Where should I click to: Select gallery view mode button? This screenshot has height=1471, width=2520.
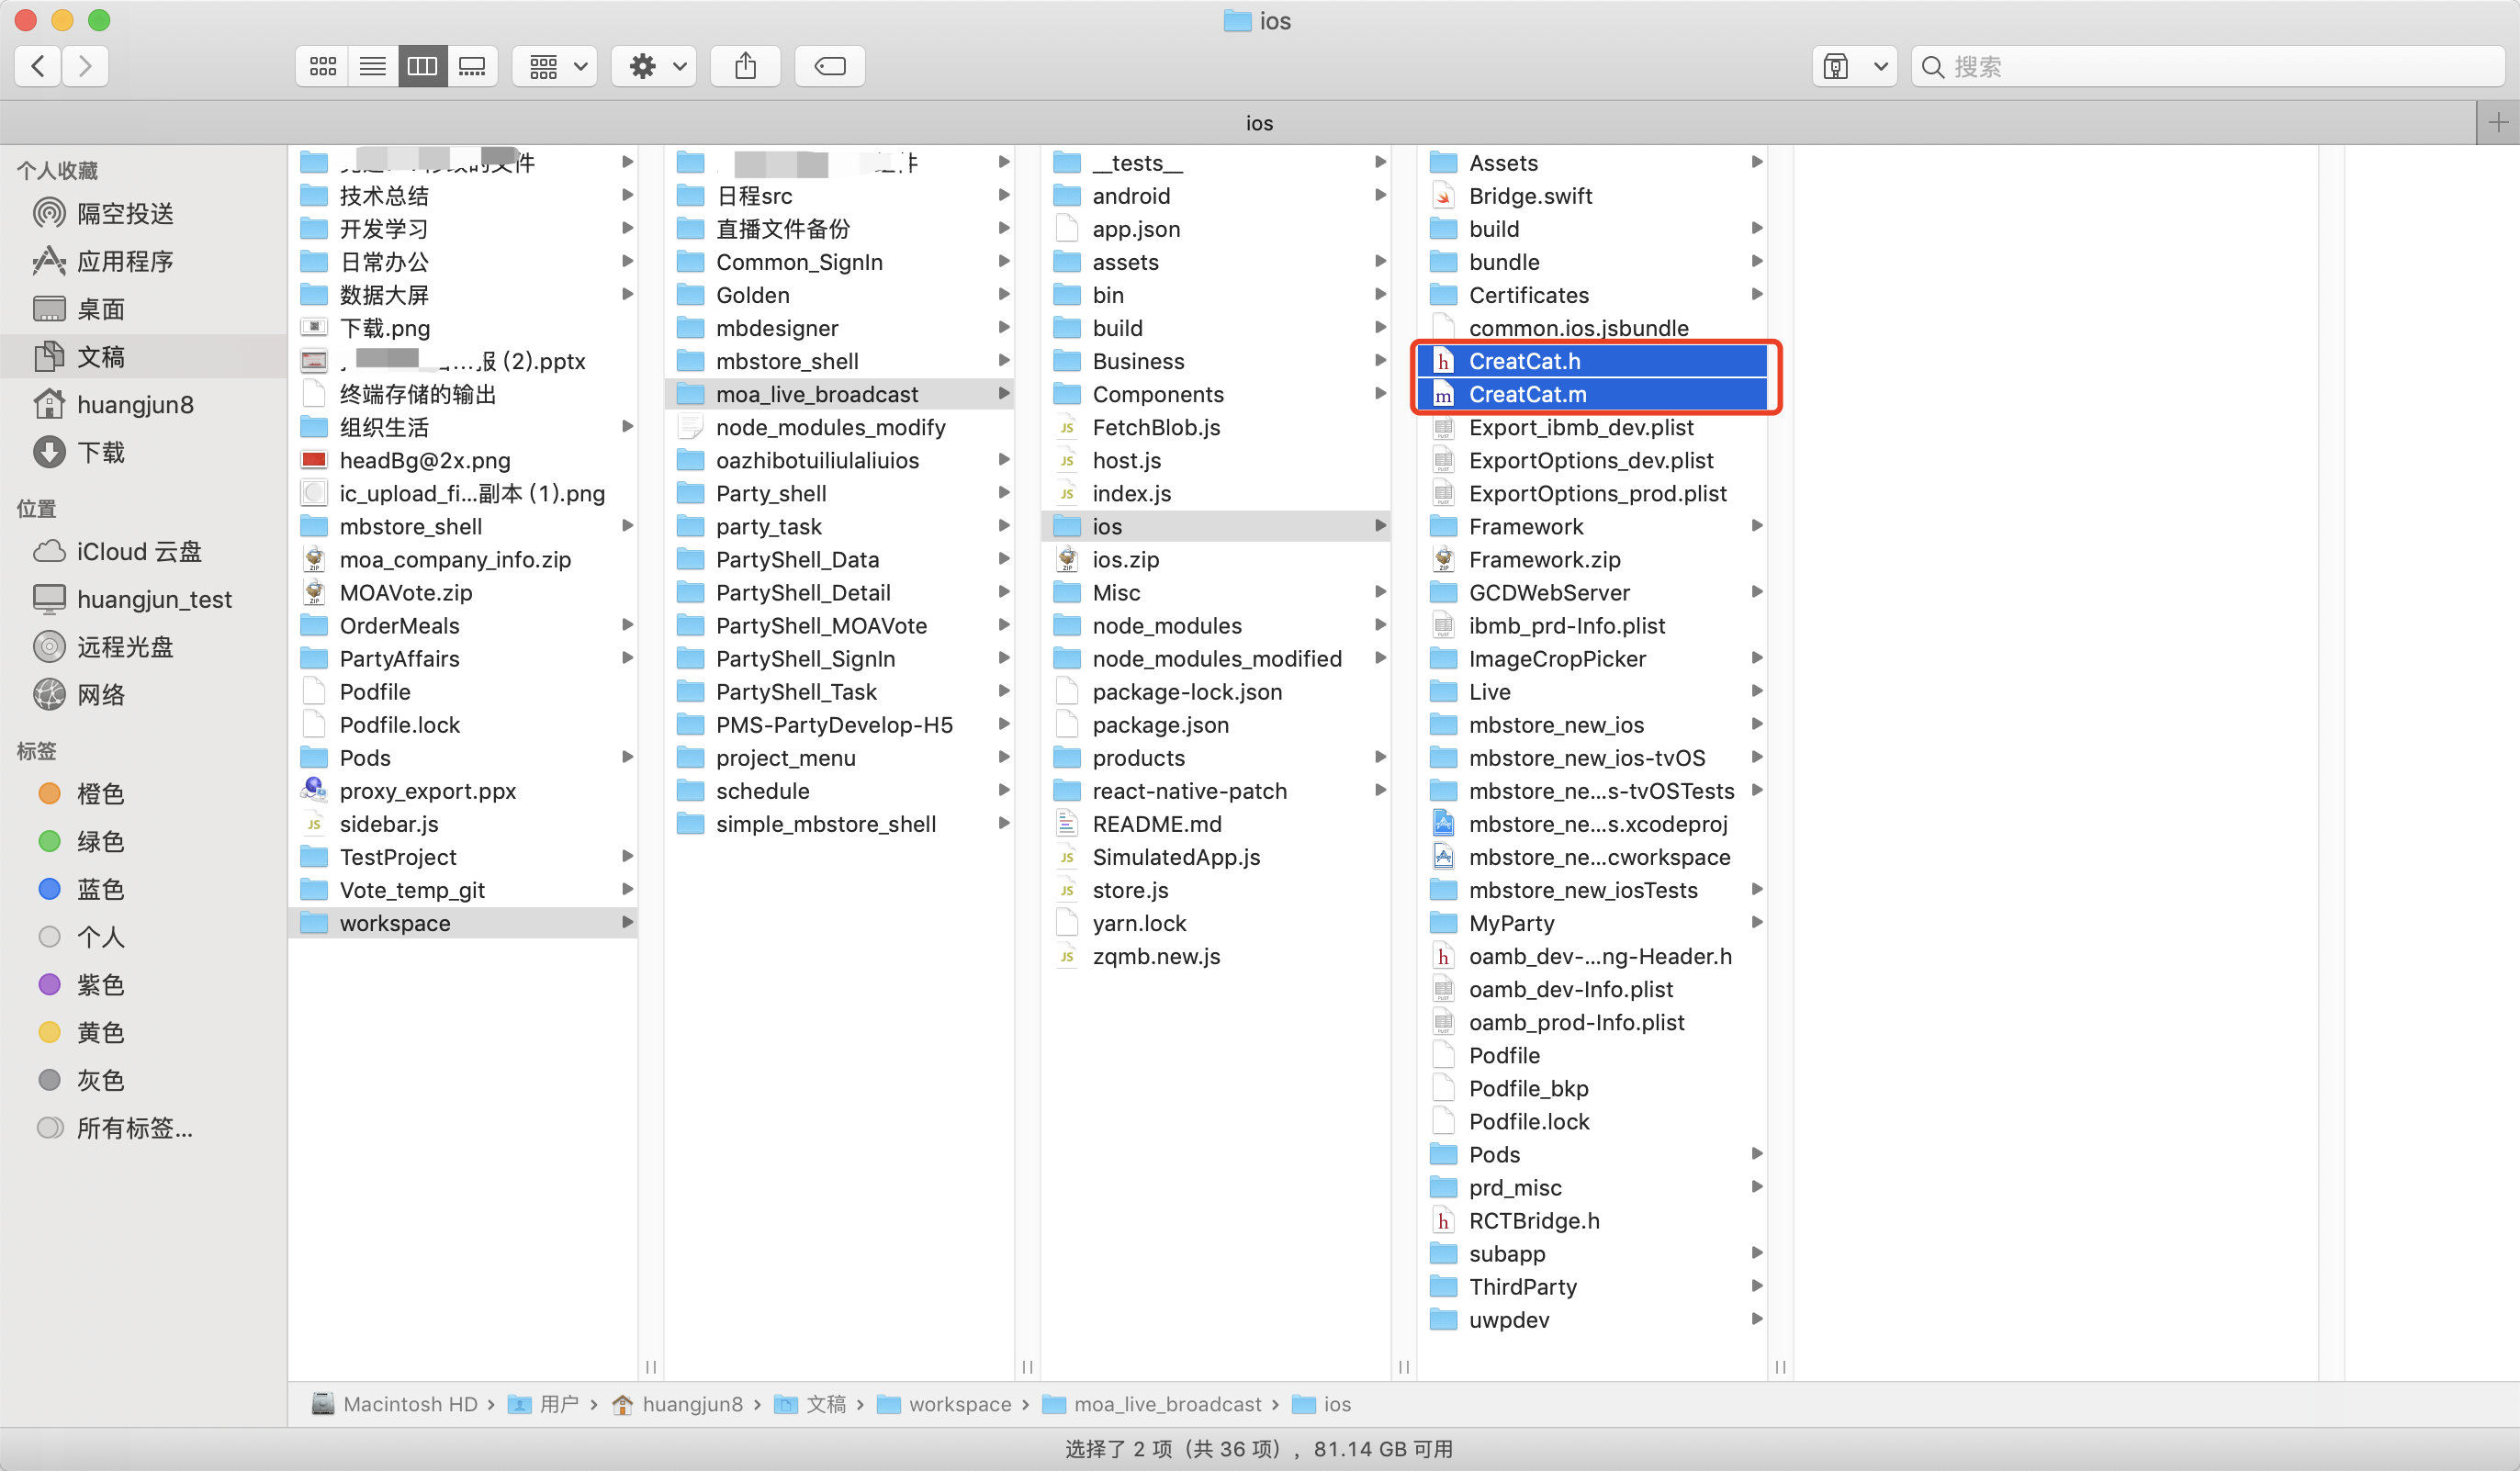point(472,67)
